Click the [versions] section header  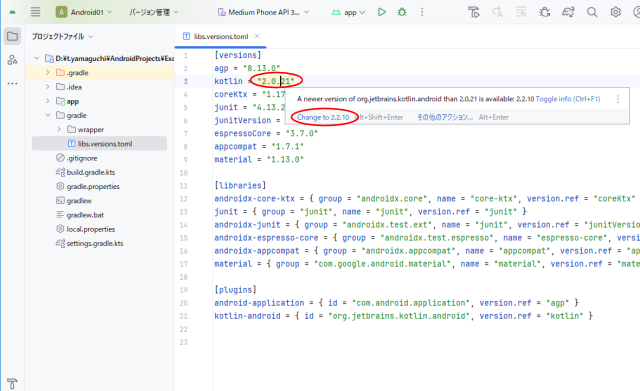pos(238,55)
